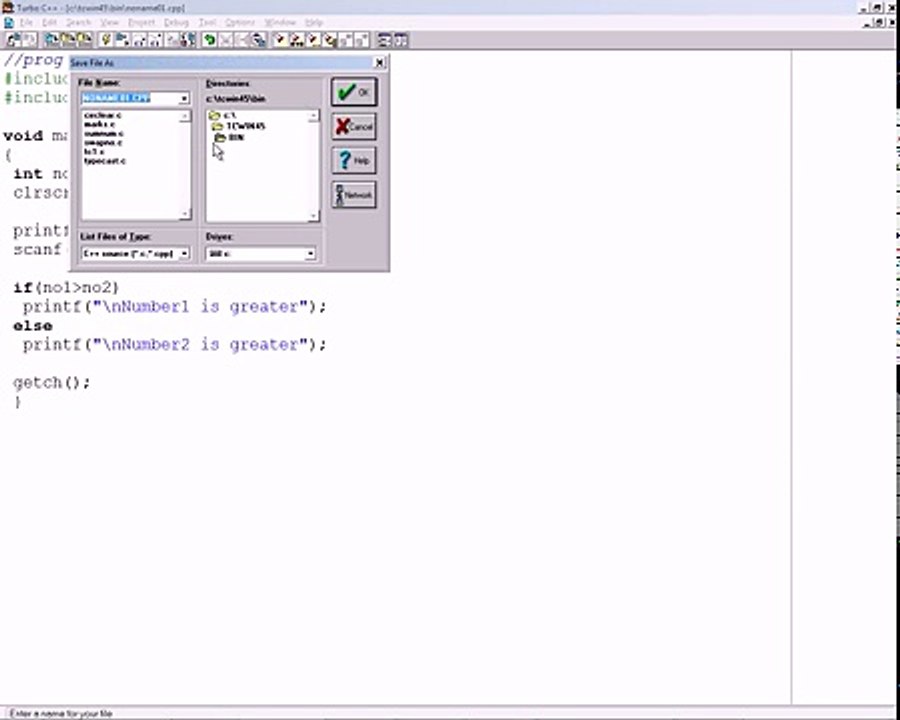Select the TCWIN45 folder in Directories
The image size is (900, 720).
coord(239,126)
